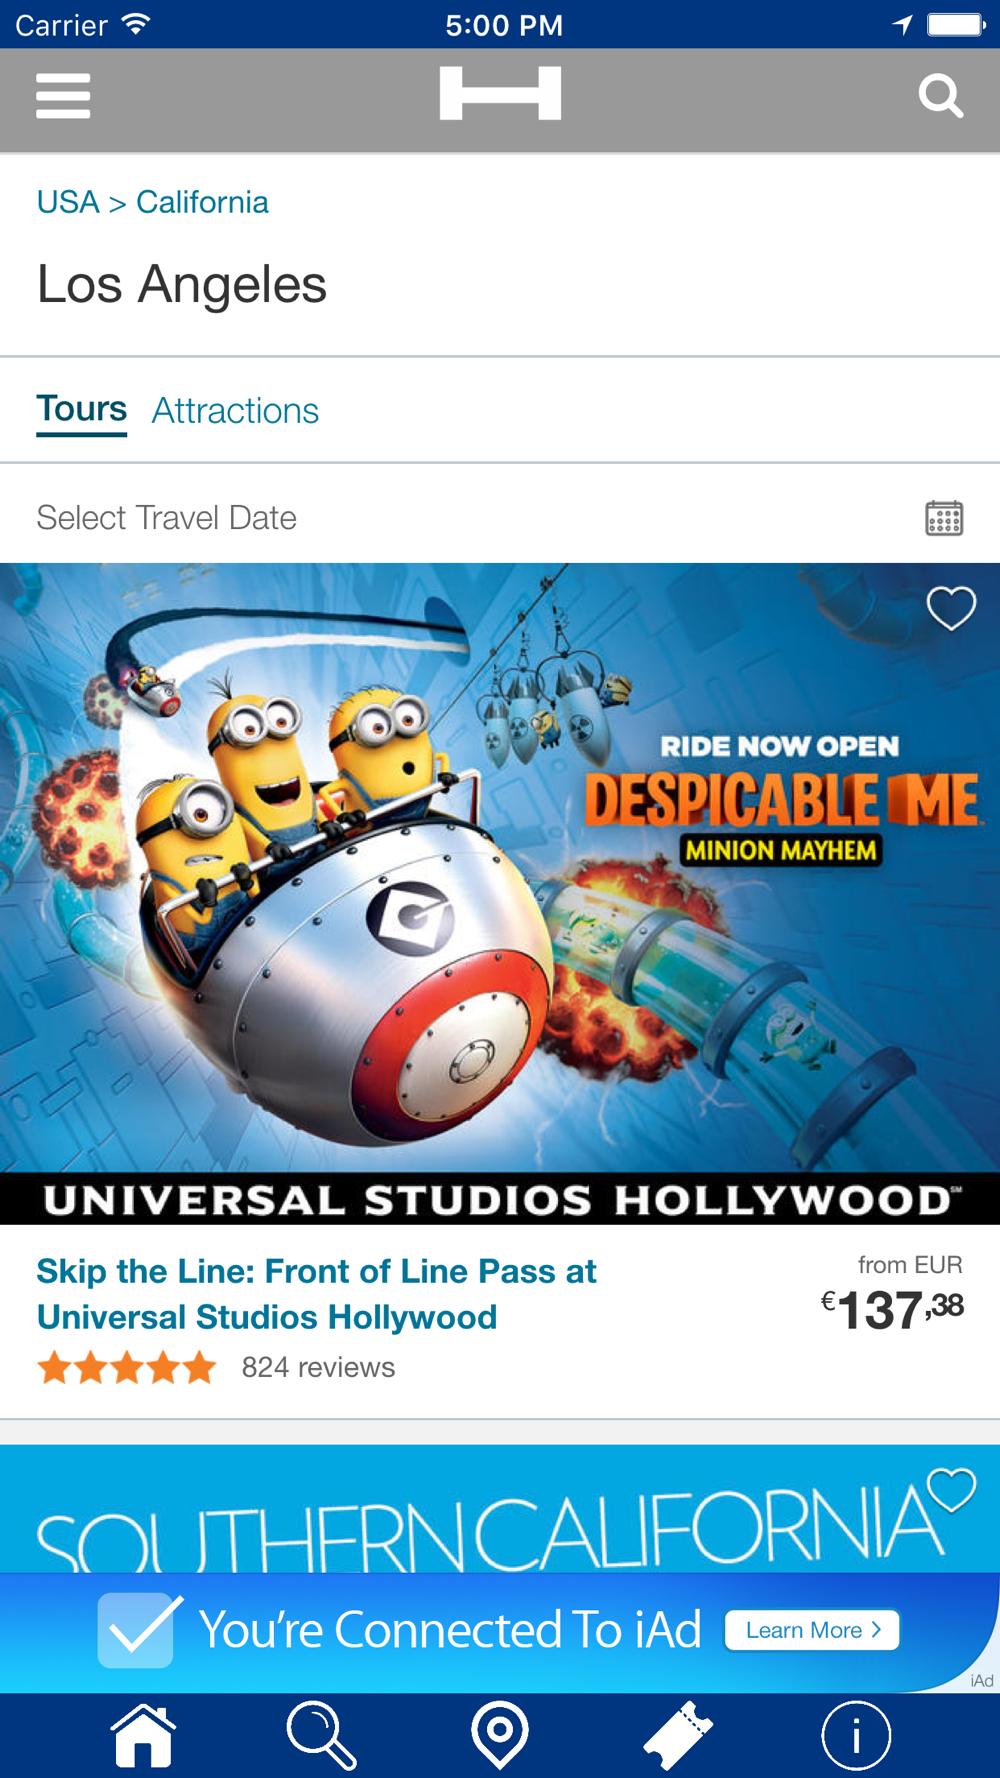Open the nearby location pin tab
The image size is (1000, 1778).
[500, 1735]
